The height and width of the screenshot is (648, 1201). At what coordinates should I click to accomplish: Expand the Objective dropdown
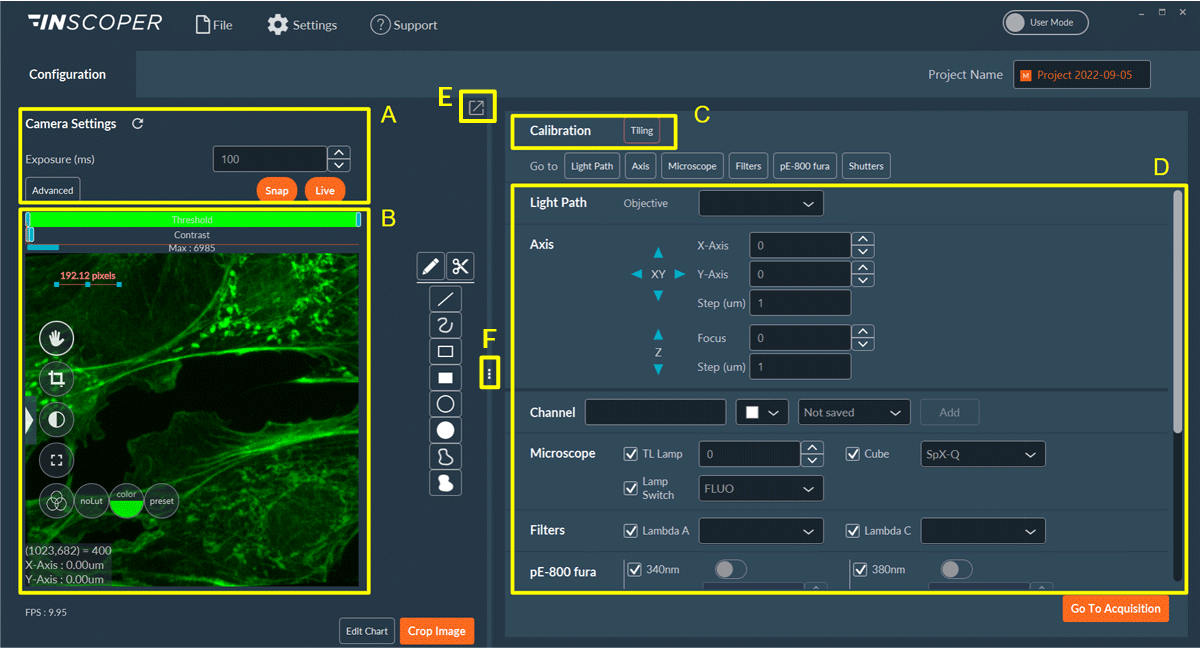pos(761,204)
